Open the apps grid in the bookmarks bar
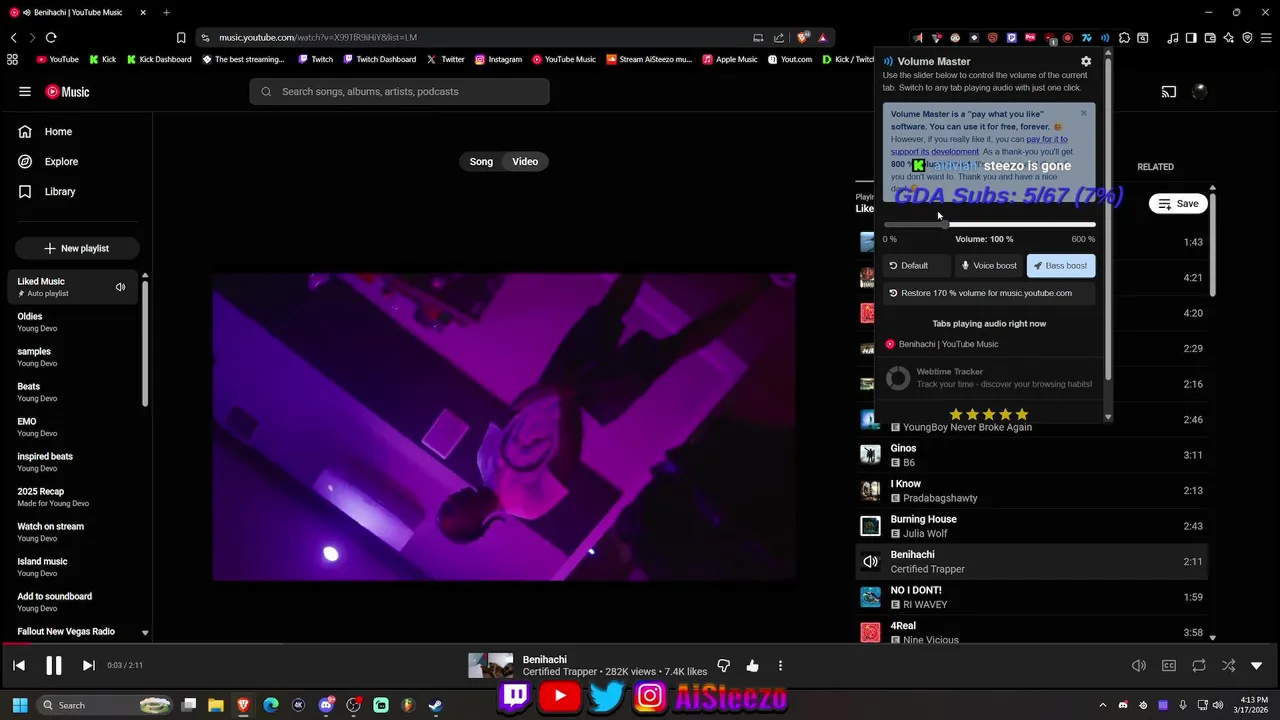Image resolution: width=1280 pixels, height=720 pixels. 12,59
